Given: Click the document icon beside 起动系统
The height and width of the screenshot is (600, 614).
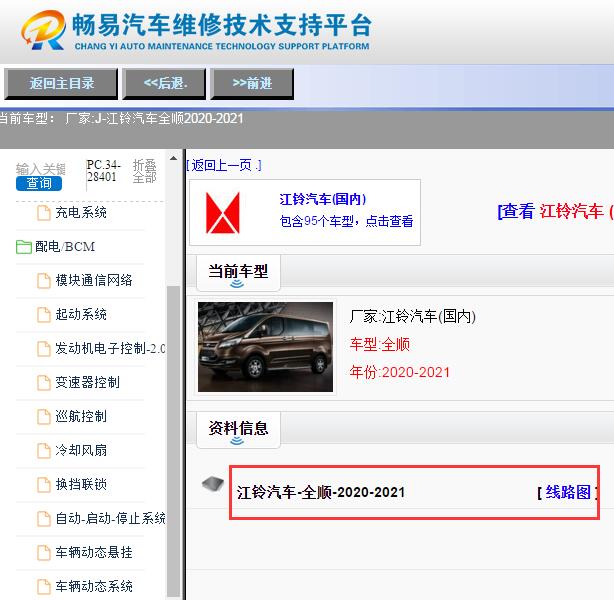Looking at the screenshot, I should tap(43, 315).
